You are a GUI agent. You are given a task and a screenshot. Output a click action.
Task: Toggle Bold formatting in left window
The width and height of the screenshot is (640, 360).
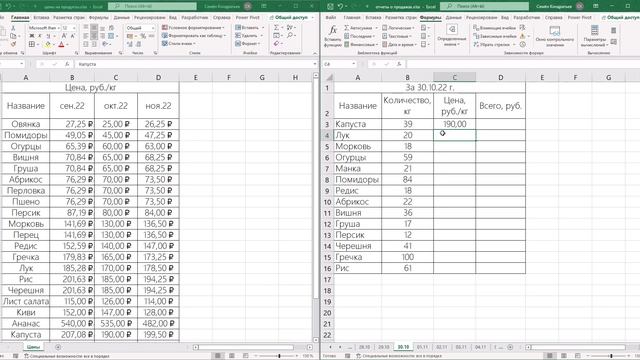coord(32,36)
